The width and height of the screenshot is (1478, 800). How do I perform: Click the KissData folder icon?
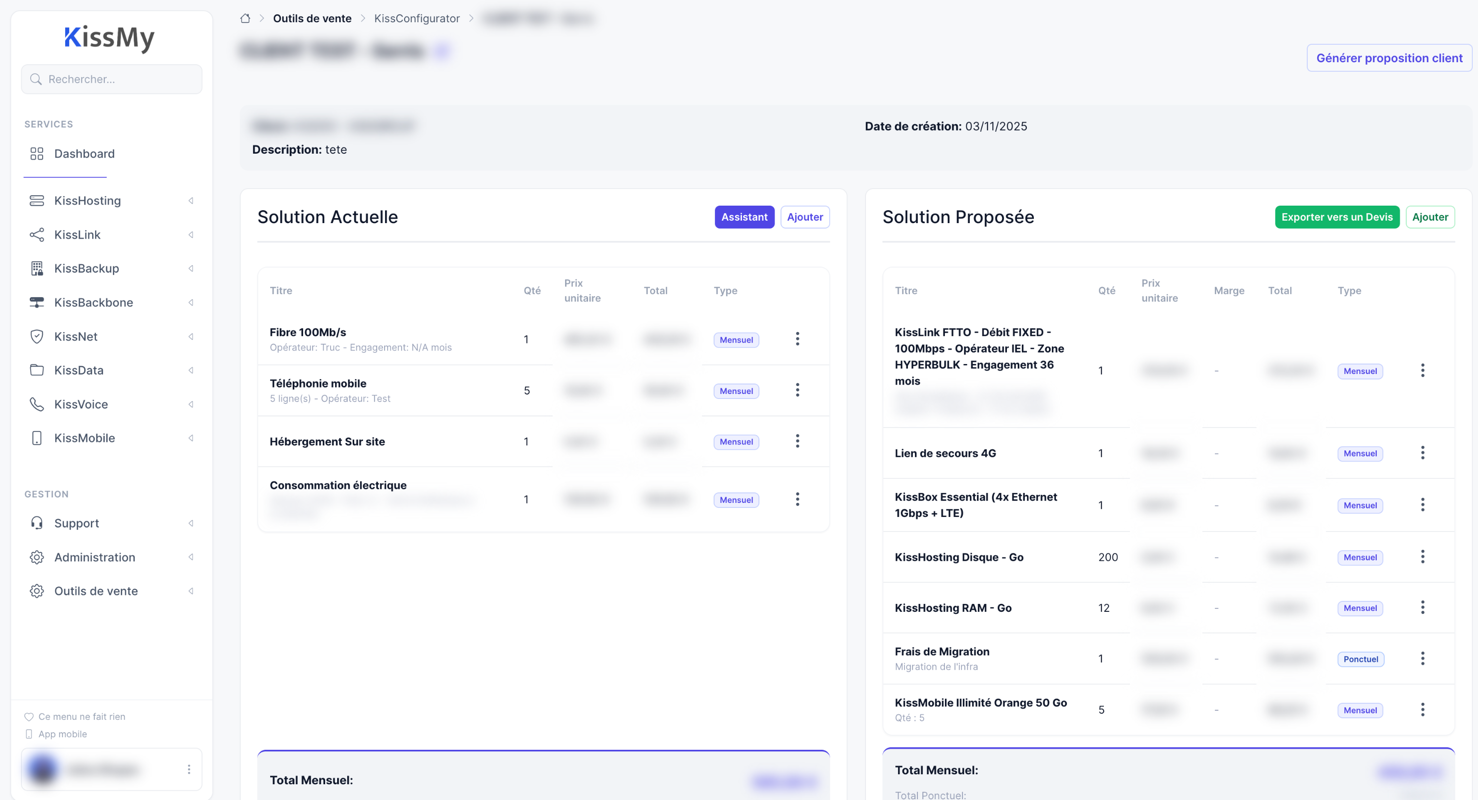pos(37,370)
